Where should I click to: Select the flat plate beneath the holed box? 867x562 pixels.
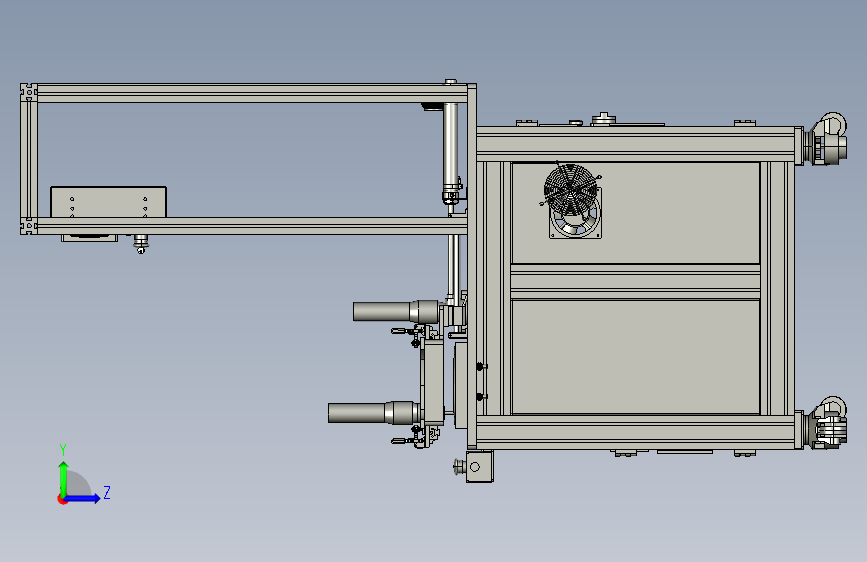[89, 238]
